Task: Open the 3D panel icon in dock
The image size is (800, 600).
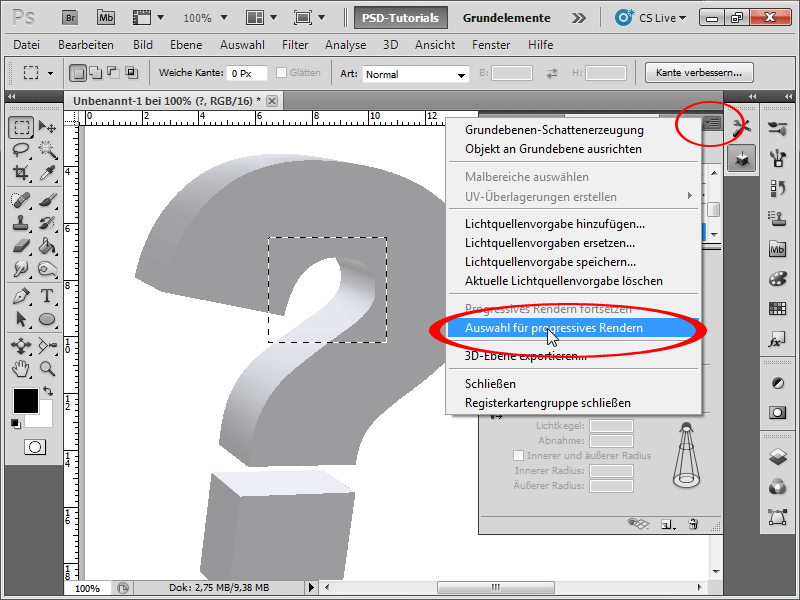Action: (741, 160)
